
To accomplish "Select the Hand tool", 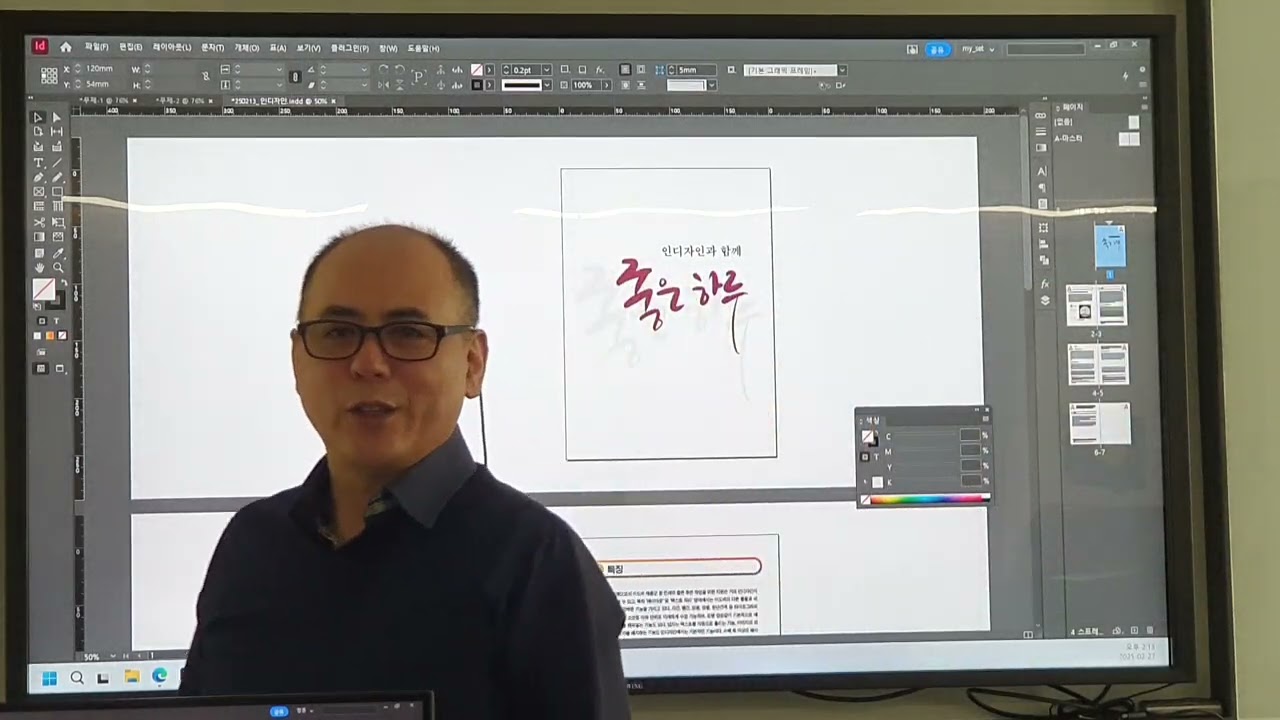I will point(39,267).
